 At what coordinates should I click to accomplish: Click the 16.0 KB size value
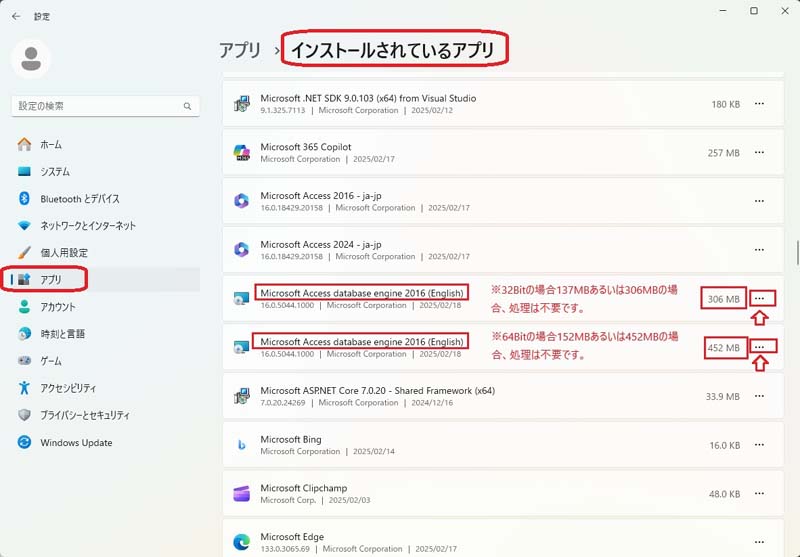[x=724, y=445]
